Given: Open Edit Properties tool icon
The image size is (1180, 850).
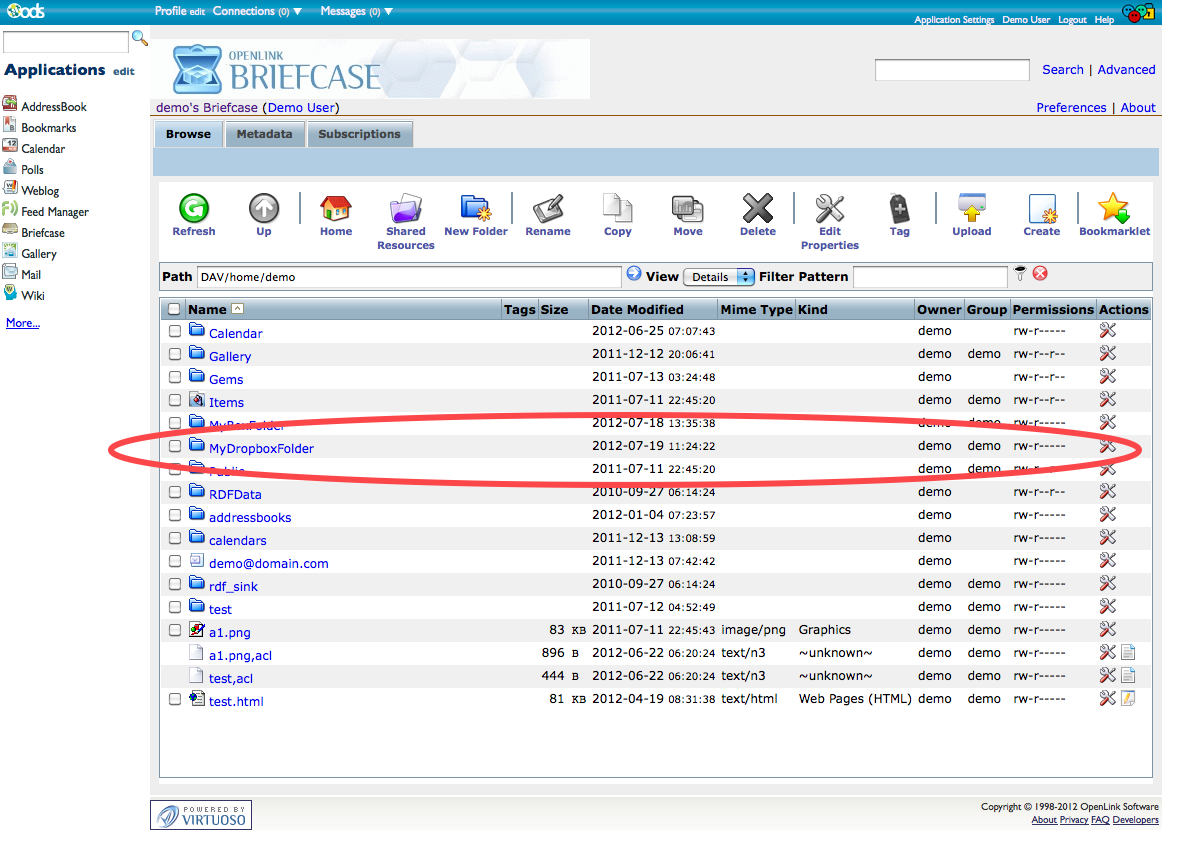Looking at the screenshot, I should click(x=829, y=209).
